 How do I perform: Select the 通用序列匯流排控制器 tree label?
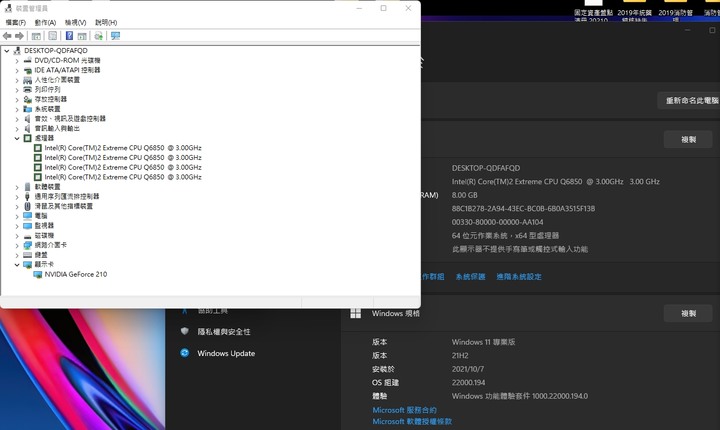(67, 196)
